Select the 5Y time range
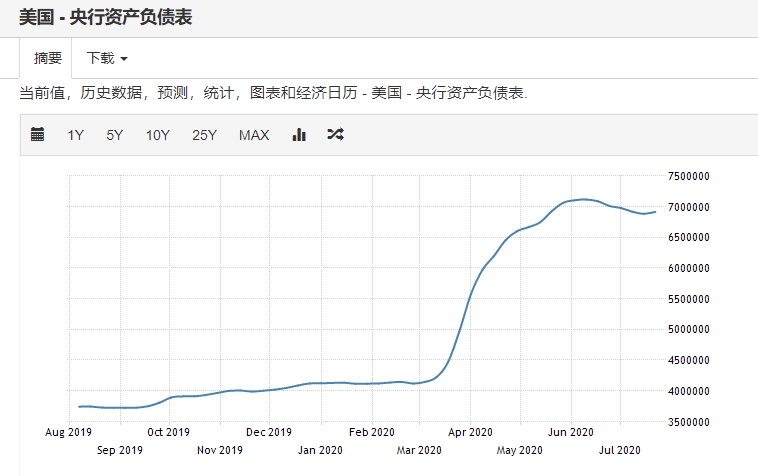This screenshot has width=758, height=476. coord(115,135)
